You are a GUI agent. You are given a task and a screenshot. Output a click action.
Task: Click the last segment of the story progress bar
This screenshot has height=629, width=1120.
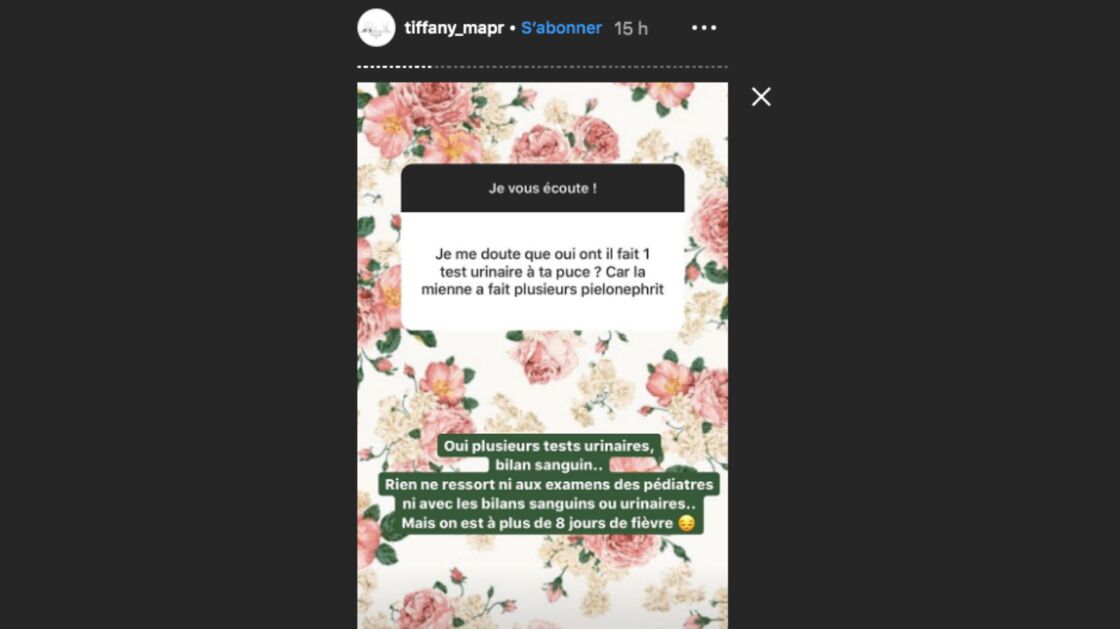[x=725, y=66]
